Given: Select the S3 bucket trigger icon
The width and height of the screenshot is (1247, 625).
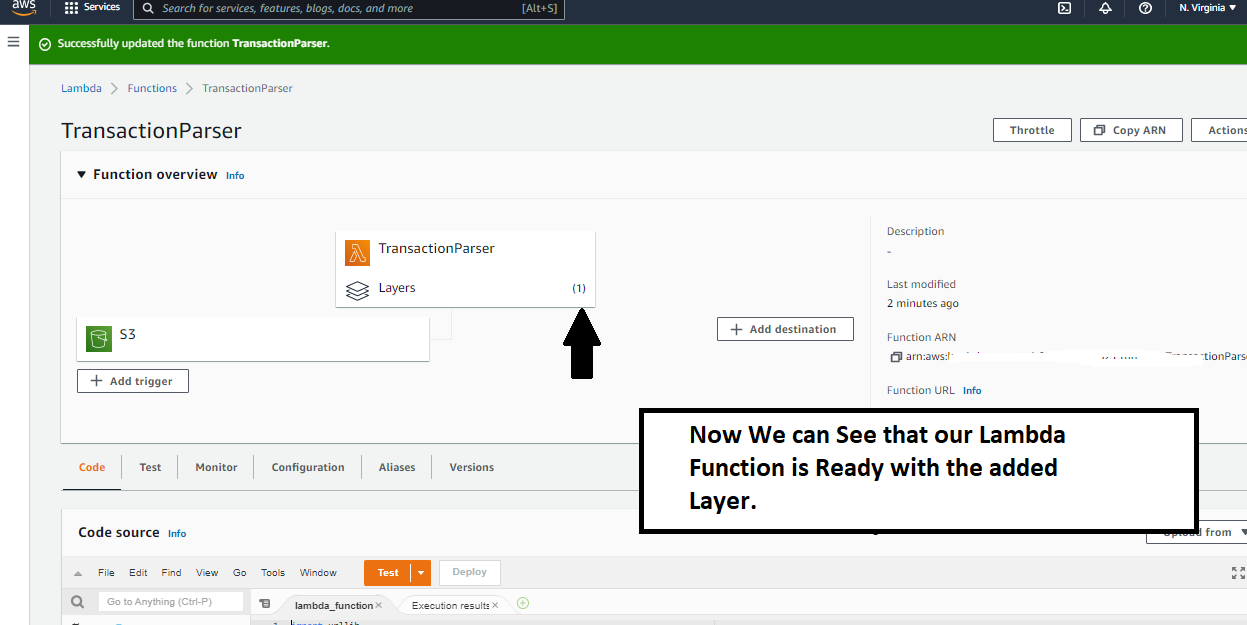Looking at the screenshot, I should tap(98, 338).
